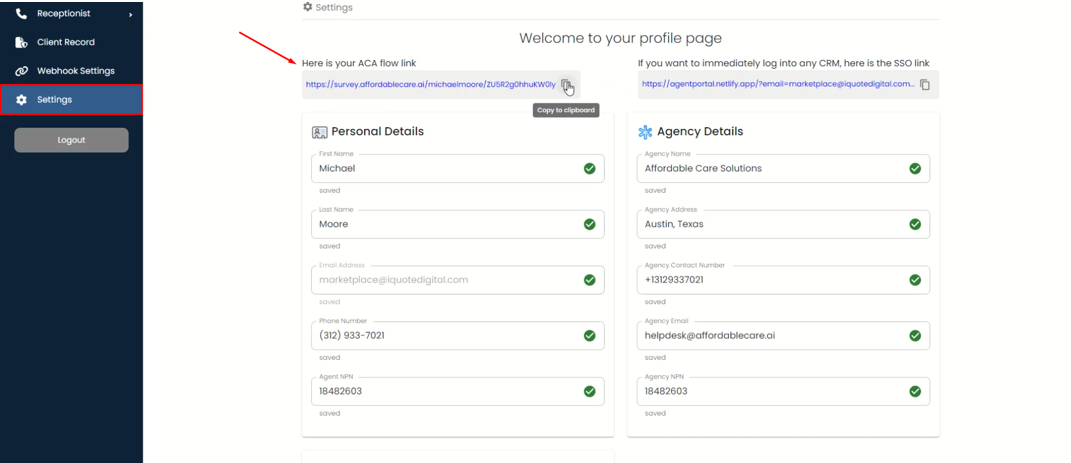The height and width of the screenshot is (463, 1071).
Task: Click the 'Copy to clipboard' tooltip
Action: pyautogui.click(x=566, y=110)
